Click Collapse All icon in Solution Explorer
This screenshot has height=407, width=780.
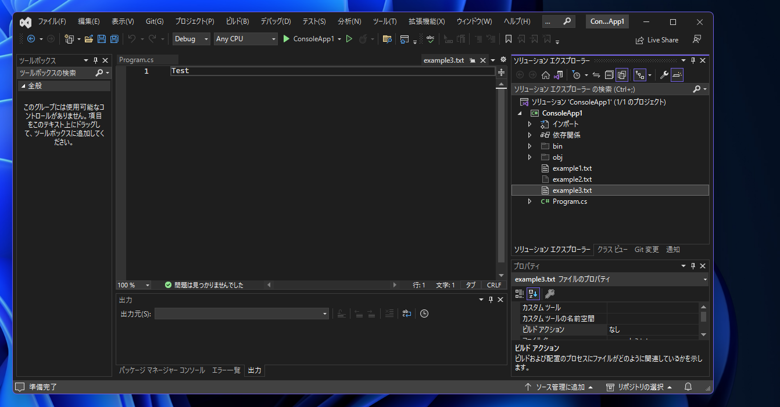coord(609,75)
